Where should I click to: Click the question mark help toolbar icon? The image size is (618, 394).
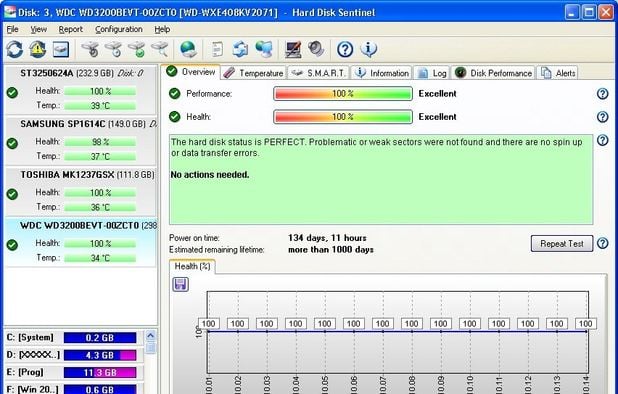click(x=345, y=49)
